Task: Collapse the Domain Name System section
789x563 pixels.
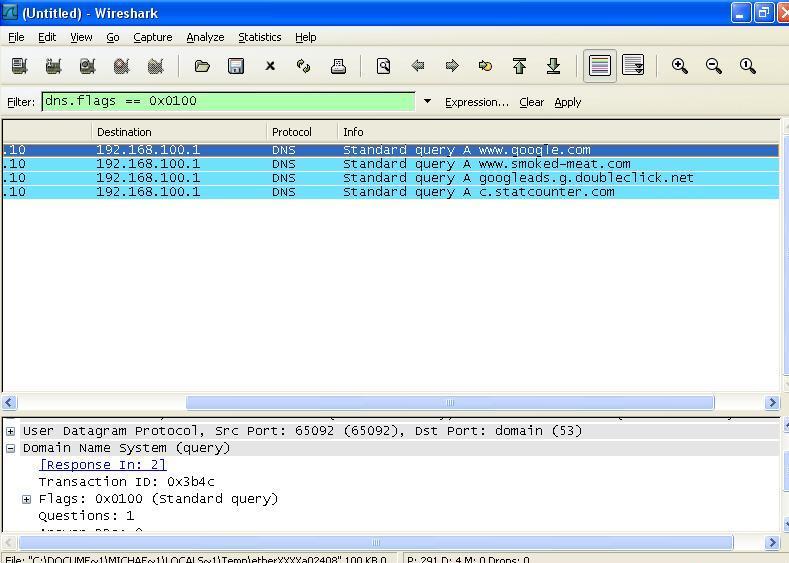Action: pyautogui.click(x=11, y=448)
